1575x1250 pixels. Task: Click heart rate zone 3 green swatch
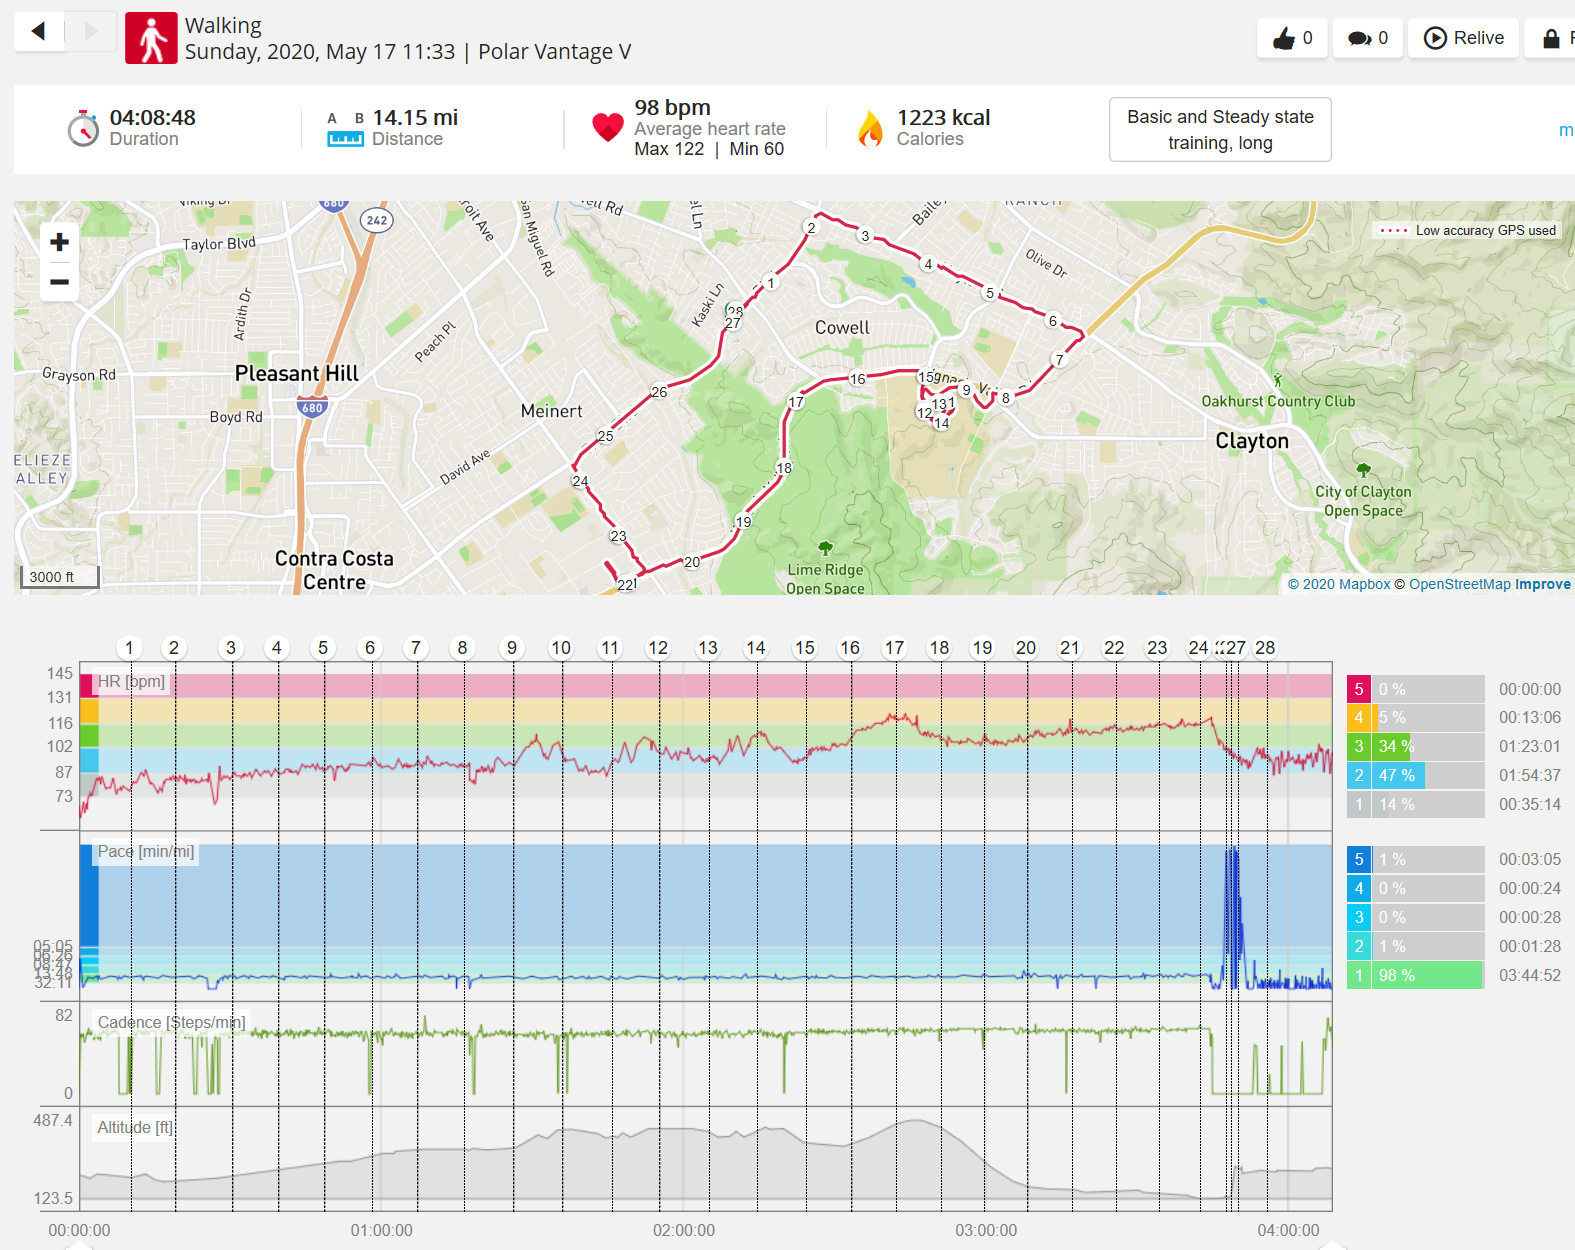pyautogui.click(x=1358, y=746)
